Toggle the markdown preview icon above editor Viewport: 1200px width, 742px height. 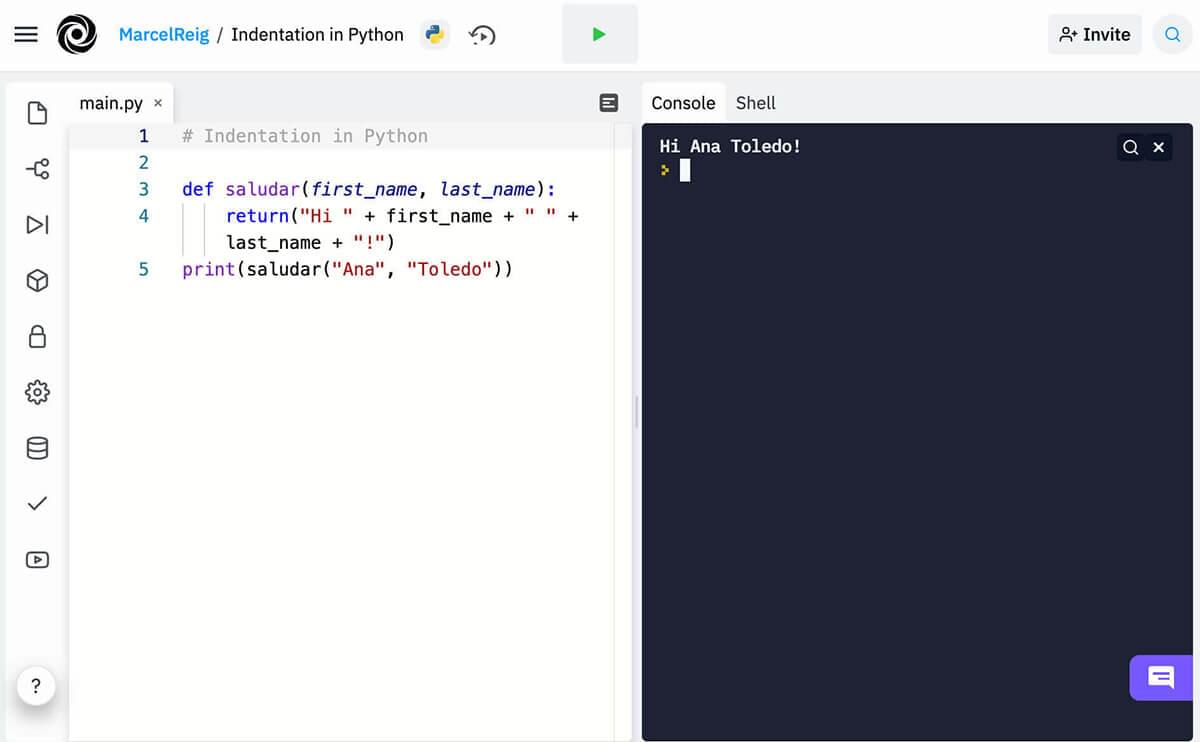pyautogui.click(x=609, y=103)
